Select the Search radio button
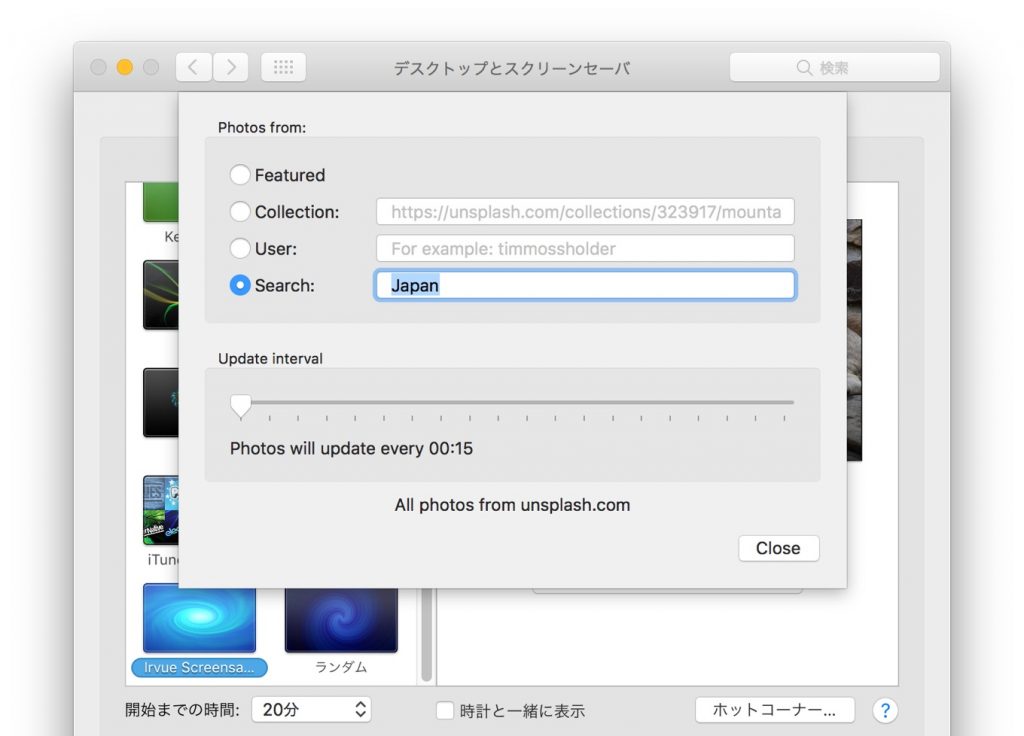 pos(240,285)
